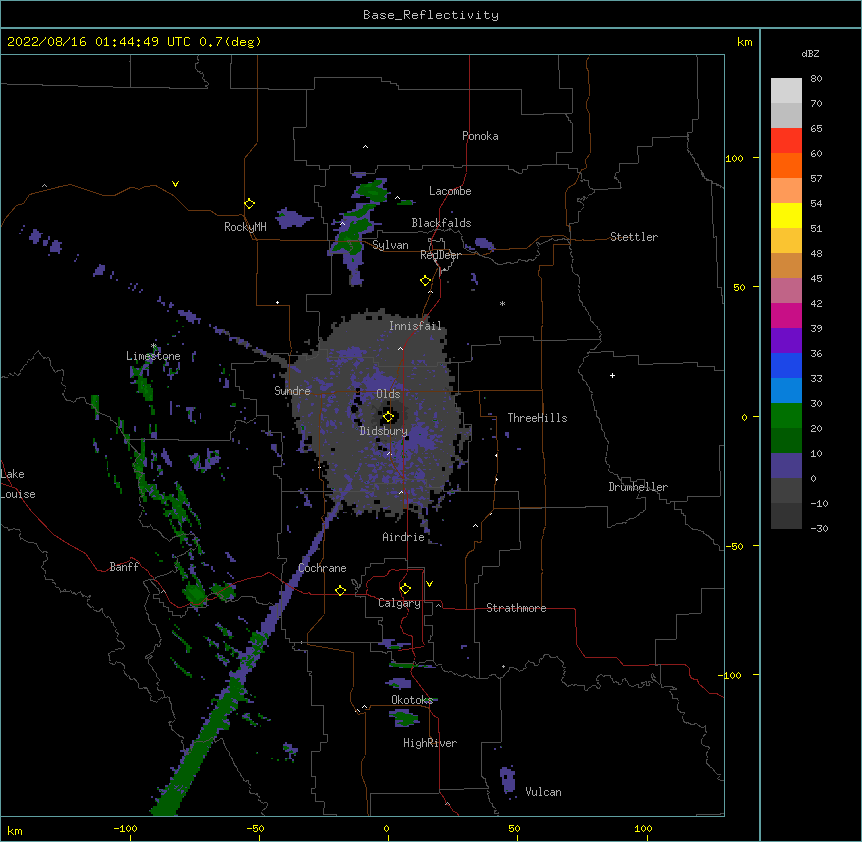Image resolution: width=862 pixels, height=842 pixels.
Task: Click the Innisfail label
Action: [415, 326]
